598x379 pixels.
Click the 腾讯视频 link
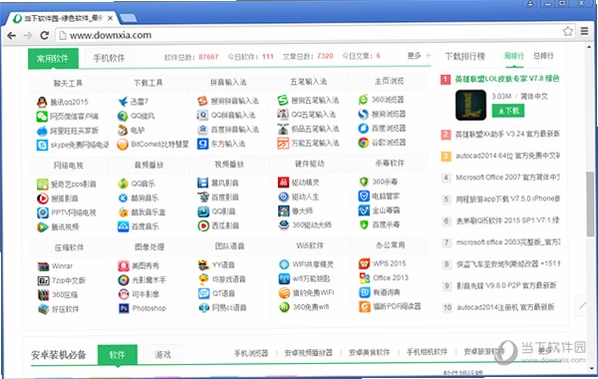pyautogui.click(x=65, y=227)
